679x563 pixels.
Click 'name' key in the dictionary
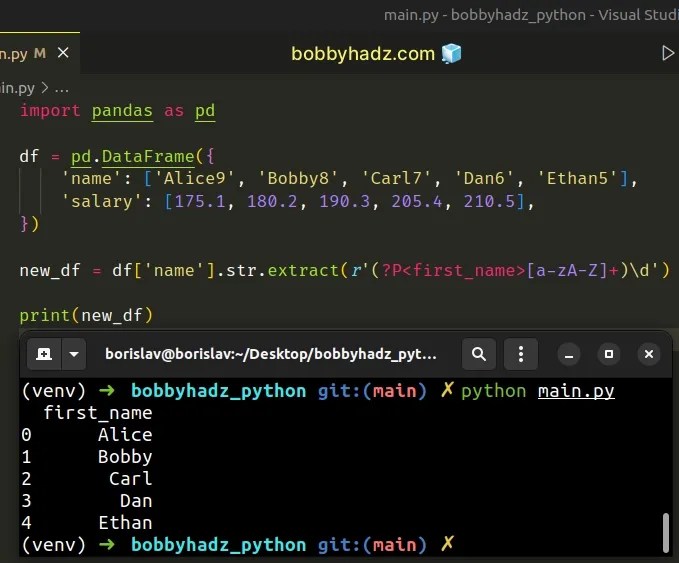[x=91, y=178]
